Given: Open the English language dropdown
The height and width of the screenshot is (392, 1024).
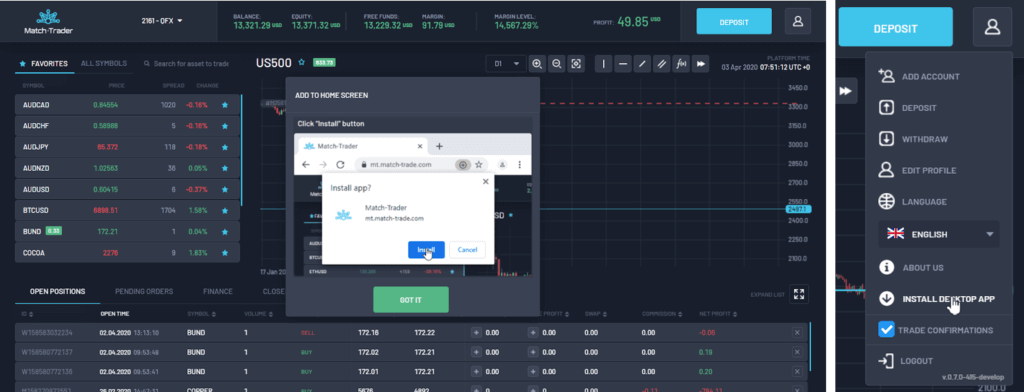Looking at the screenshot, I should point(938,234).
